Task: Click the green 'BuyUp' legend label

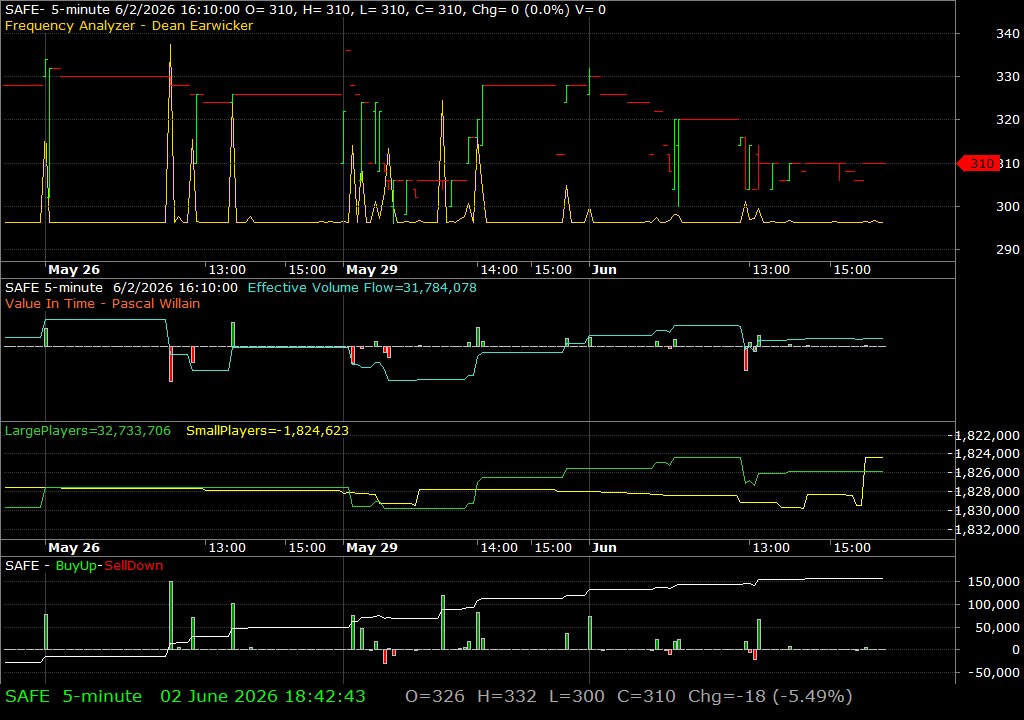Action: click(76, 565)
